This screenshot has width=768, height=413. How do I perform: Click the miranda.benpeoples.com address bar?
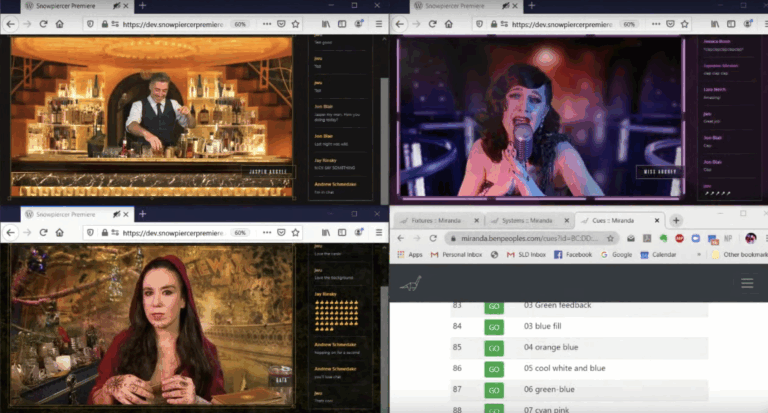520,238
